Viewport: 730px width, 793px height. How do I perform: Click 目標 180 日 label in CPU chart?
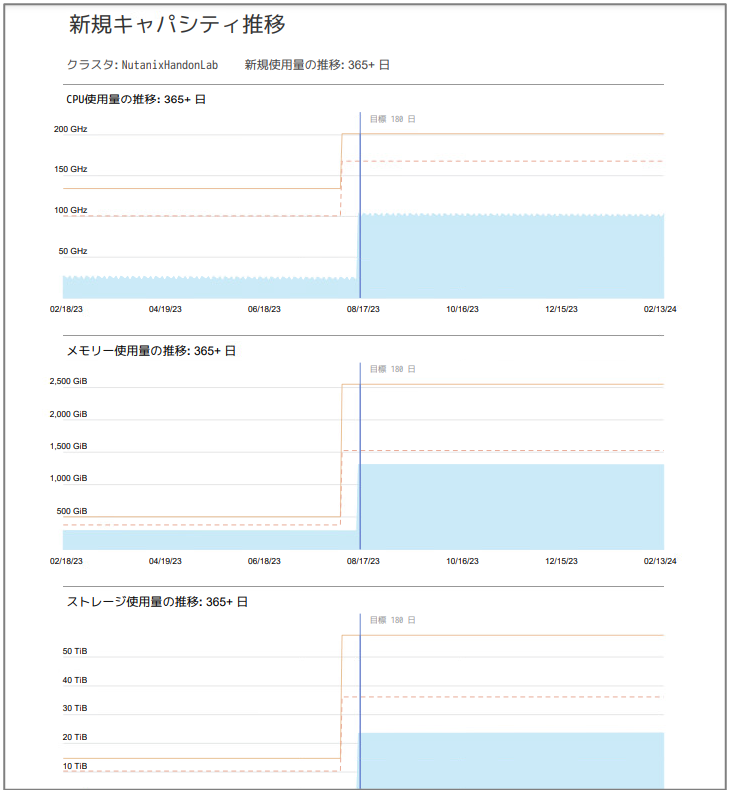[x=393, y=119]
